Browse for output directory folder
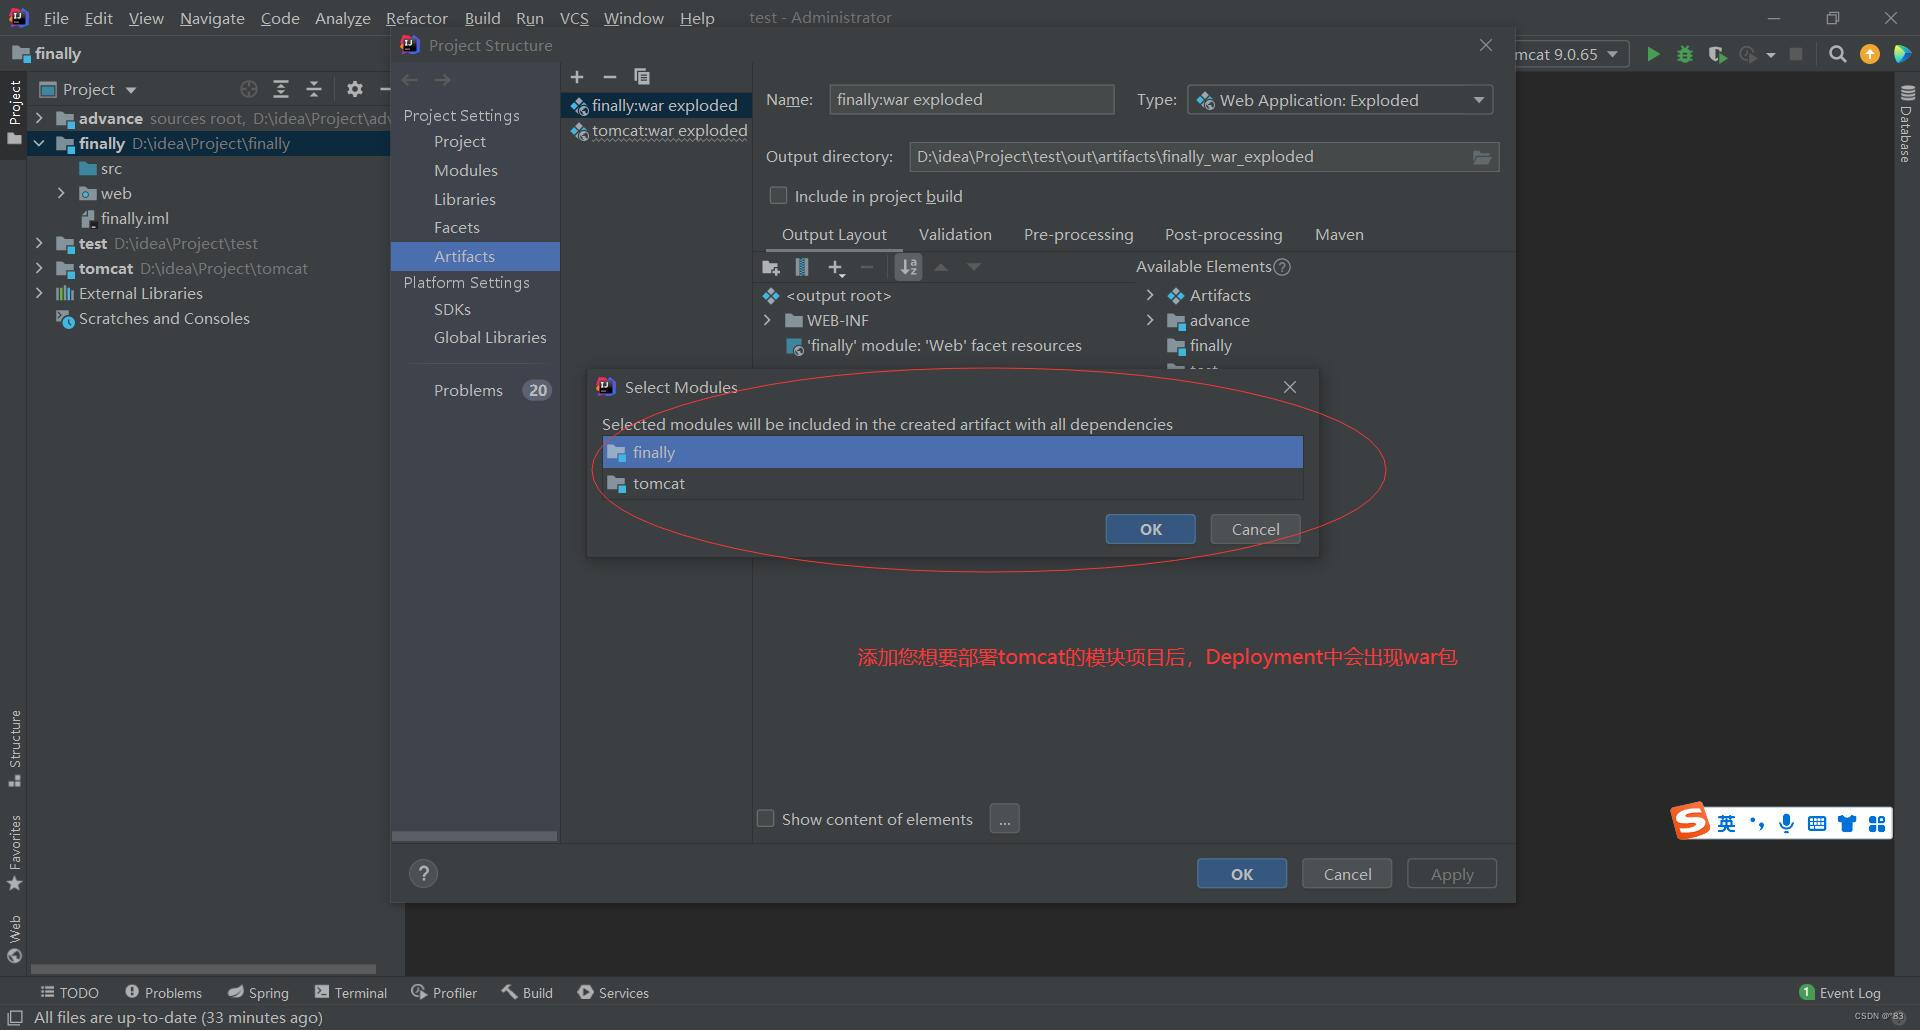The height and width of the screenshot is (1030, 1920). tap(1482, 157)
